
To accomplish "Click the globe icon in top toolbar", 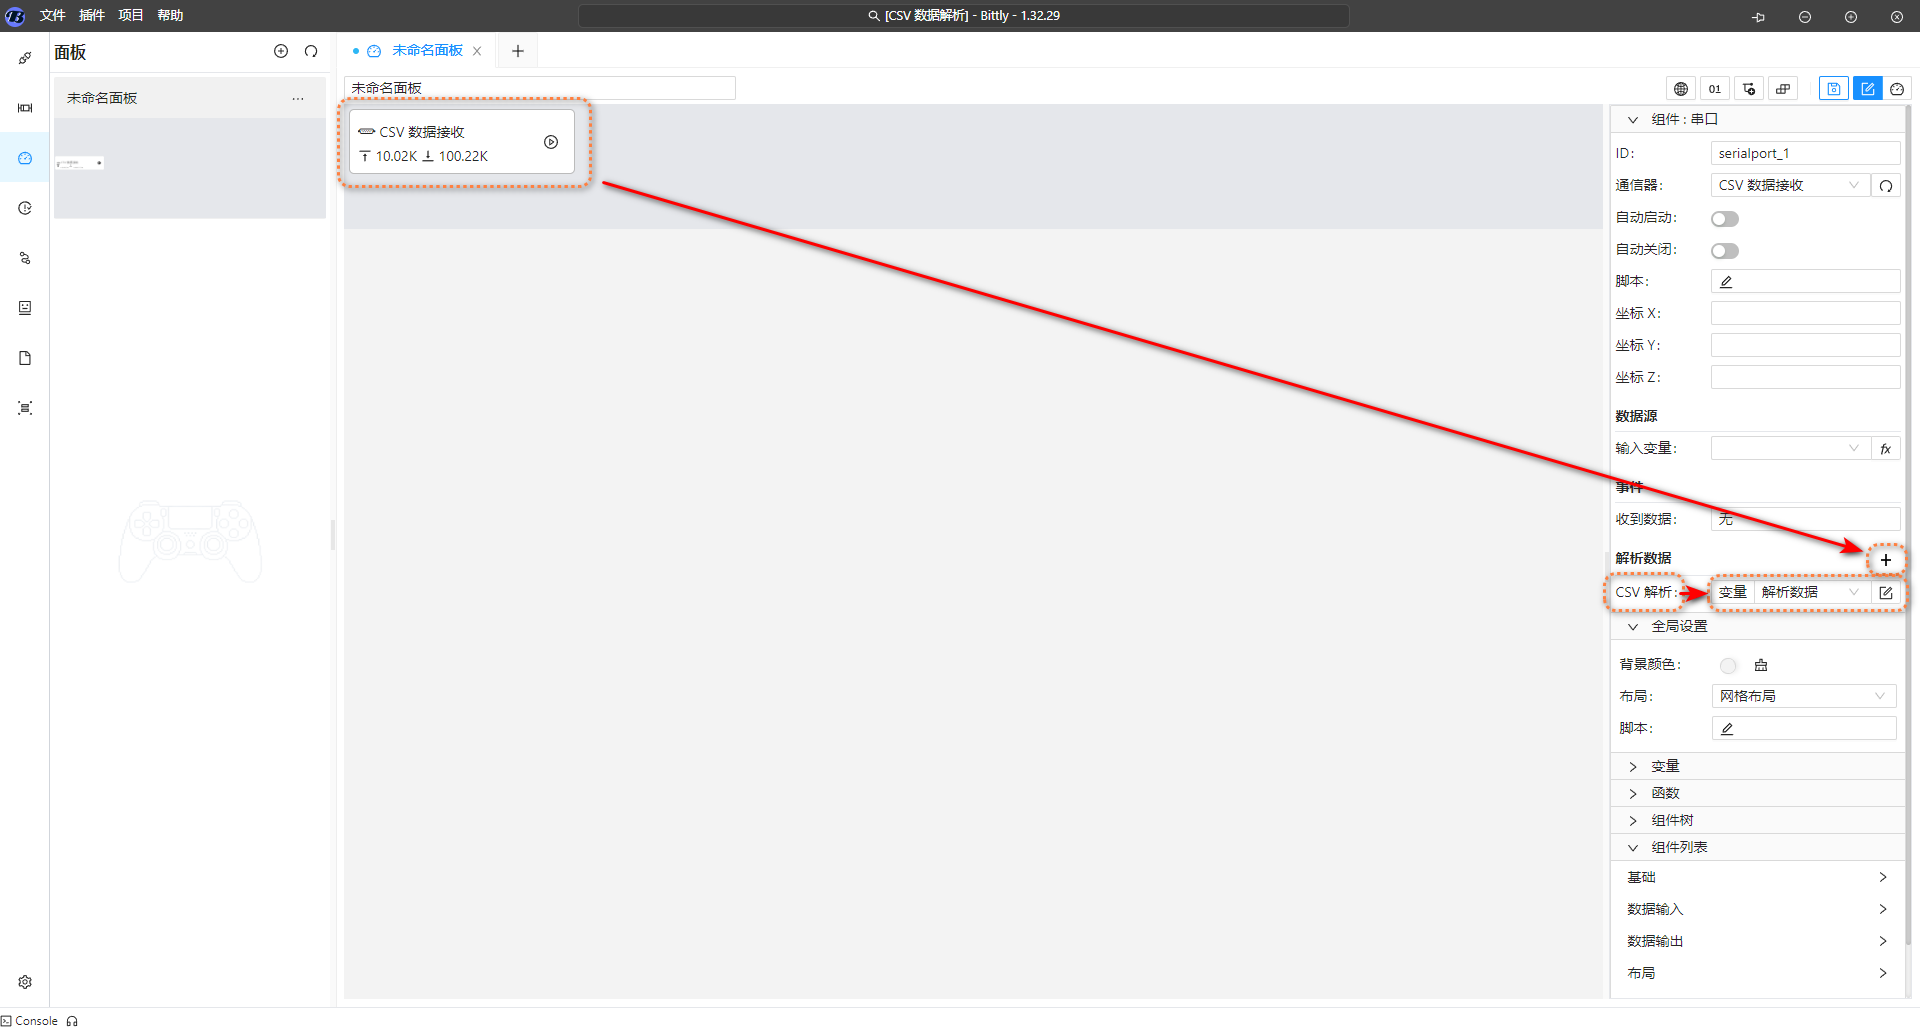I will pyautogui.click(x=1681, y=89).
